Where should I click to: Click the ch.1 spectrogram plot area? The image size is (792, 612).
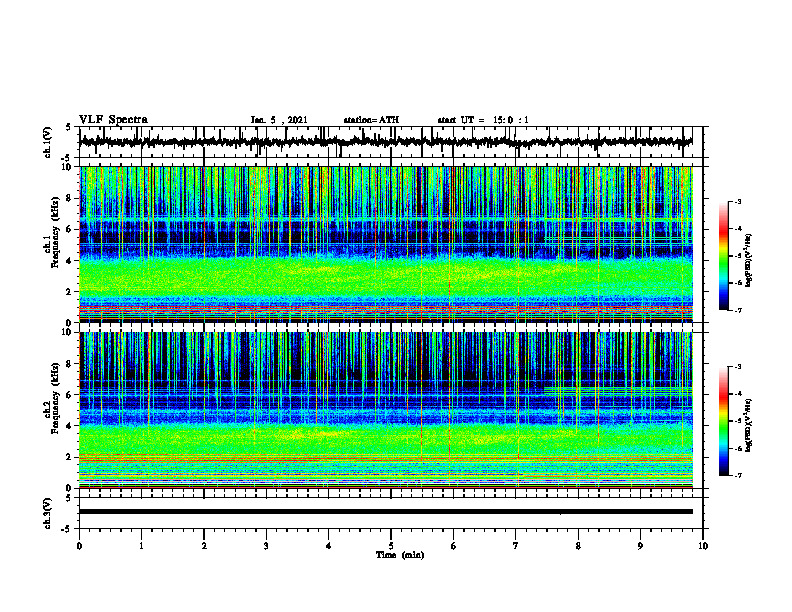(x=386, y=244)
